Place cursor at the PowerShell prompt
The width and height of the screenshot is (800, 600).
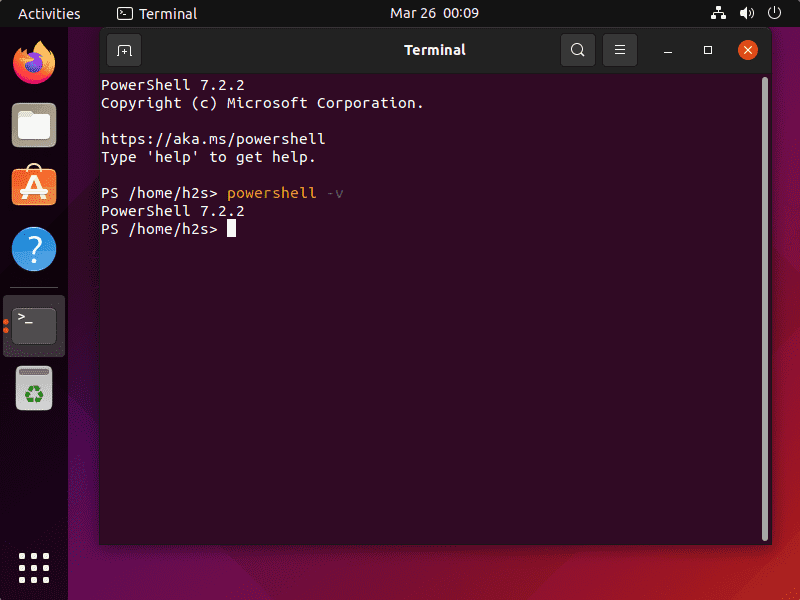(x=232, y=228)
